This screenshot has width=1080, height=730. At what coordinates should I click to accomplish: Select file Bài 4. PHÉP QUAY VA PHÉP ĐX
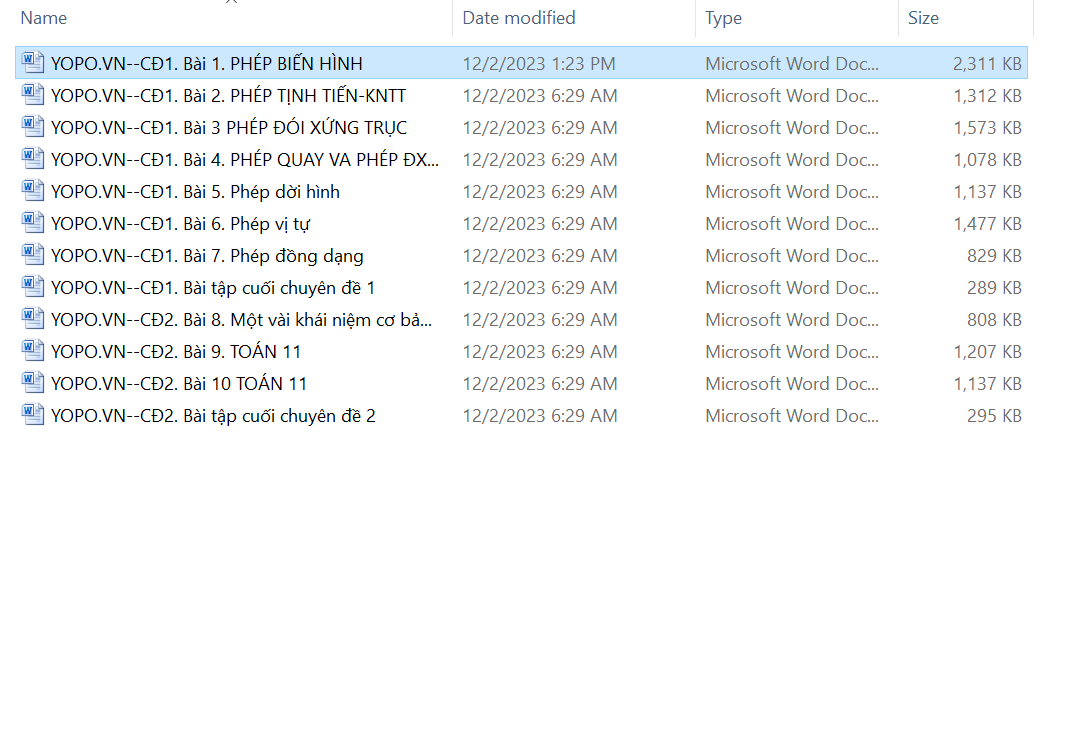[x=245, y=160]
